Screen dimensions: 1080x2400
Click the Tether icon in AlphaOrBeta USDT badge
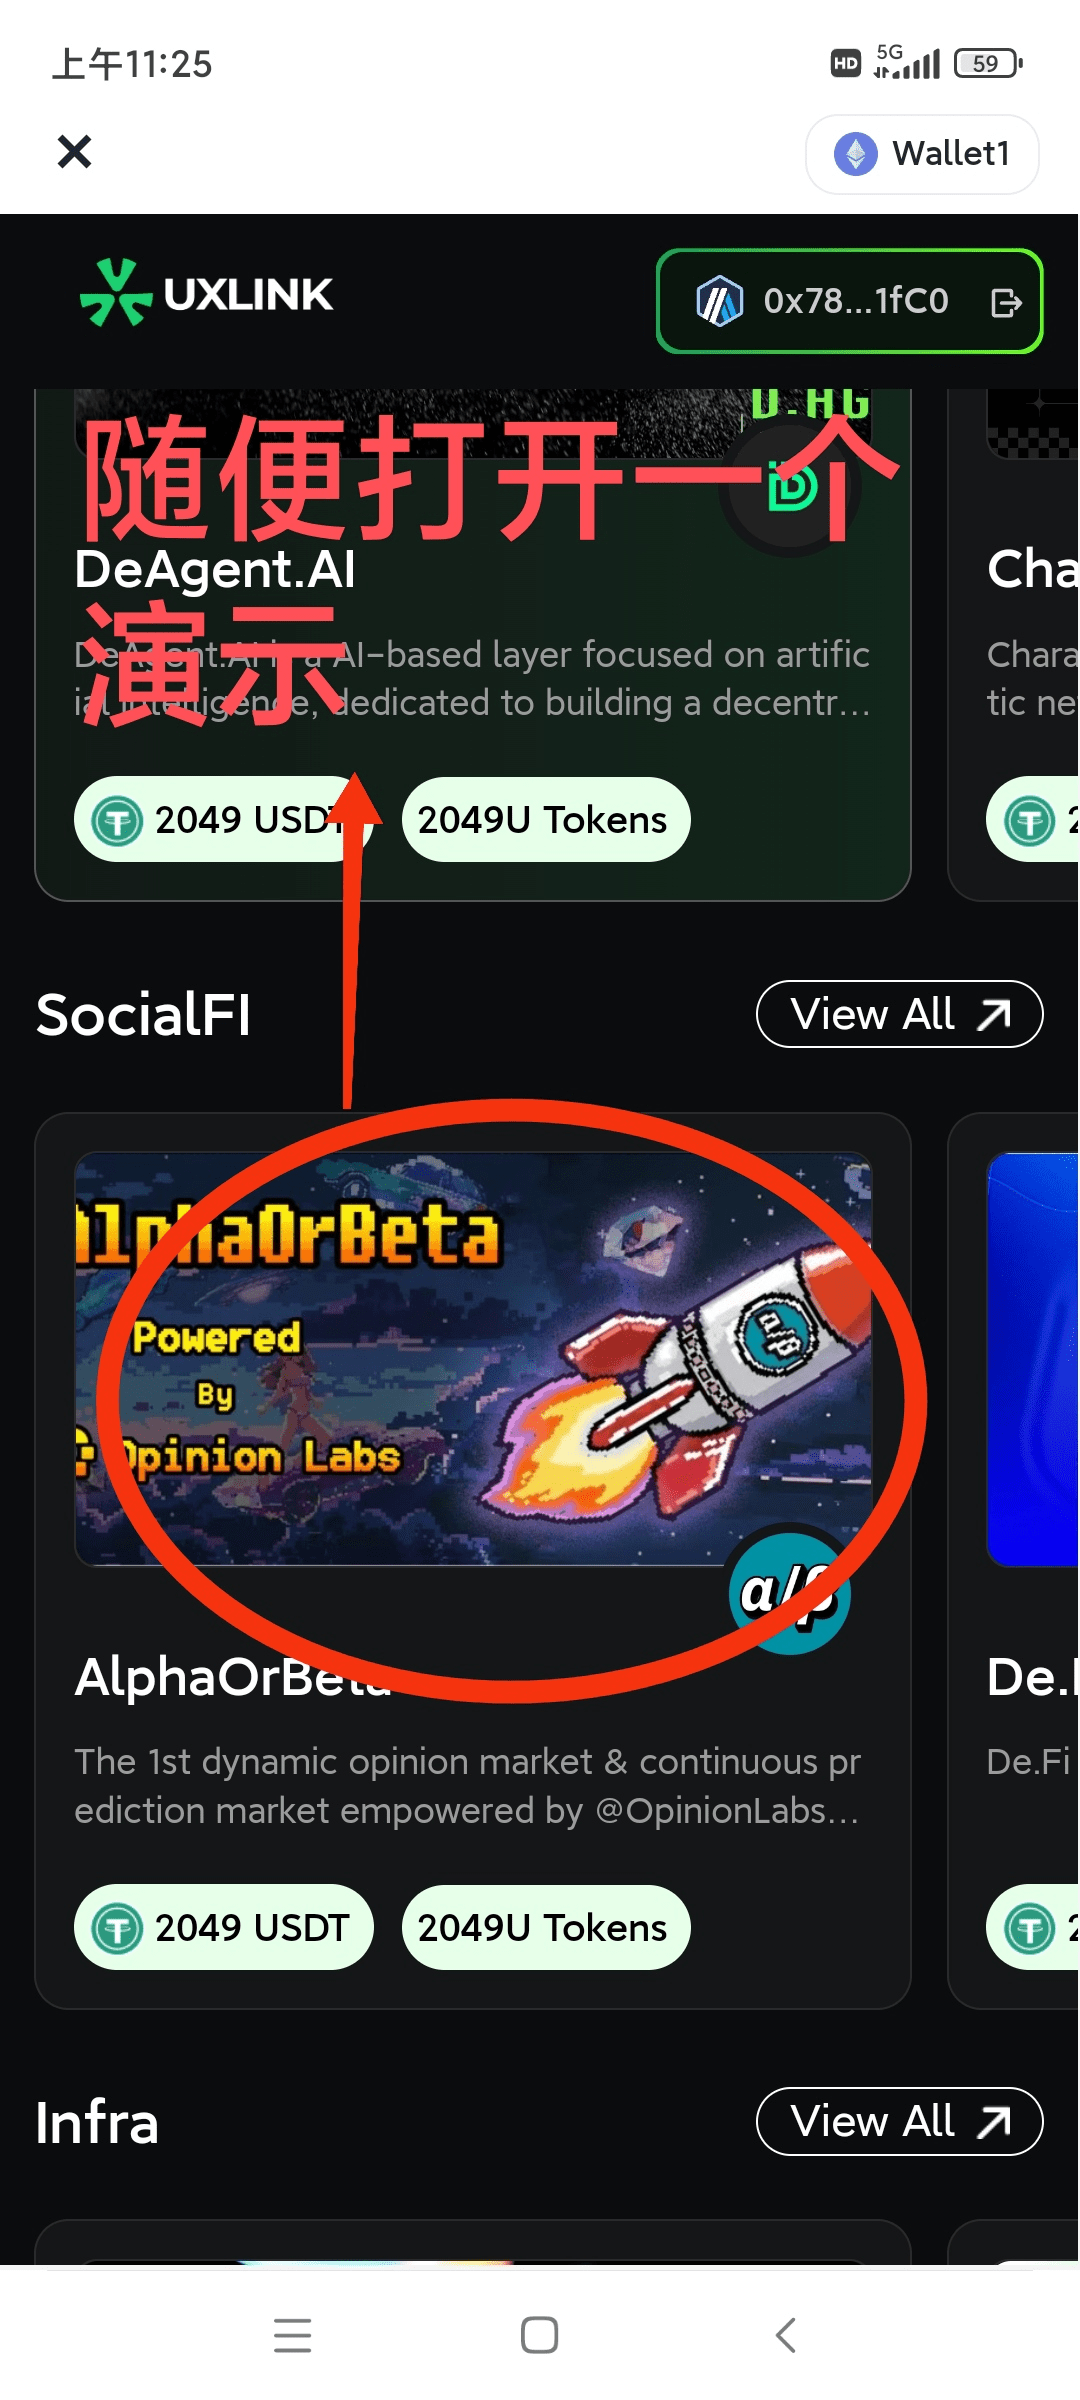[118, 1928]
